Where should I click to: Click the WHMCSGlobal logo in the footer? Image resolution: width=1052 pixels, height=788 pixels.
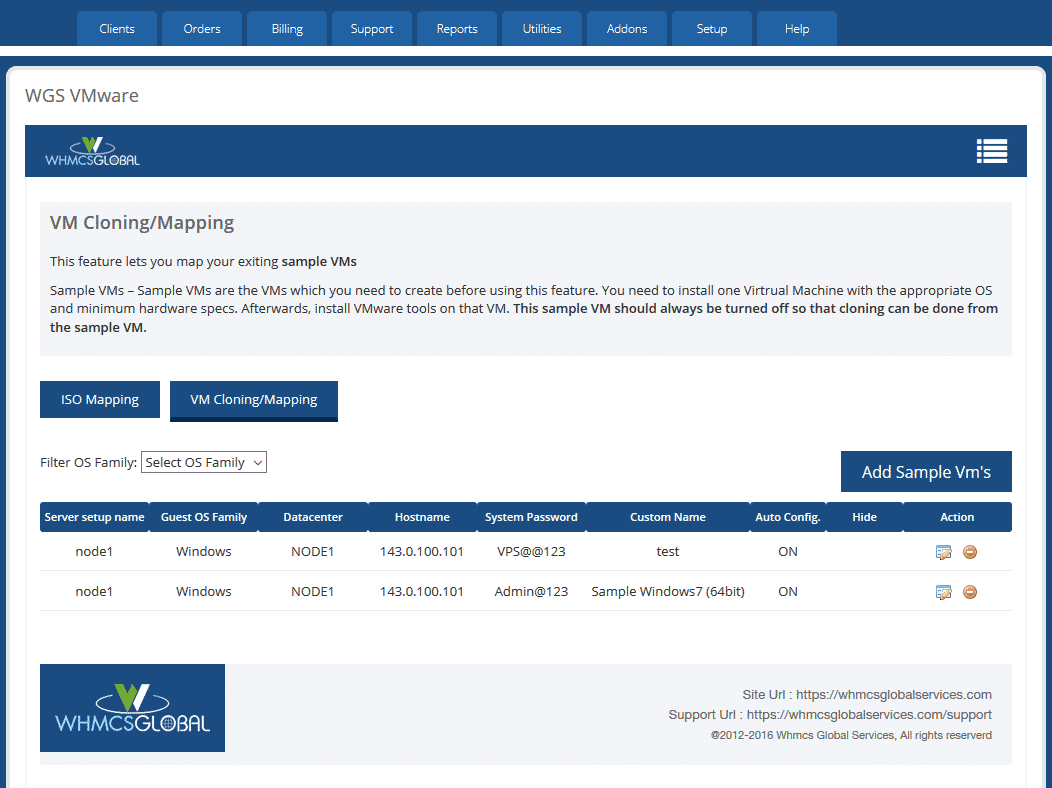click(131, 707)
